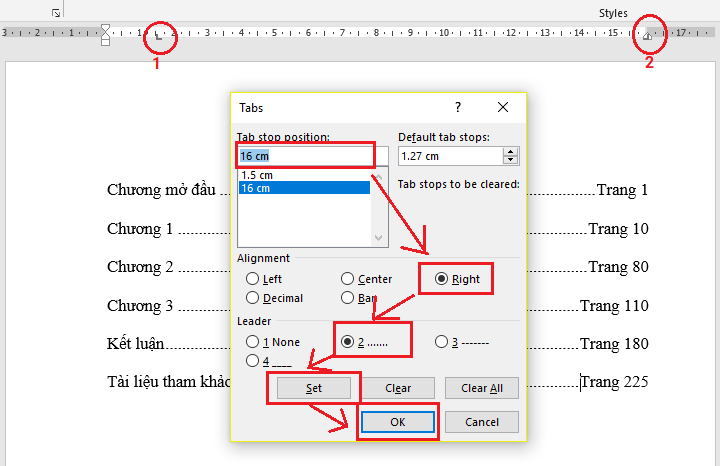This screenshot has width=720, height=466.
Task: Select Bar alignment option
Action: [x=348, y=298]
